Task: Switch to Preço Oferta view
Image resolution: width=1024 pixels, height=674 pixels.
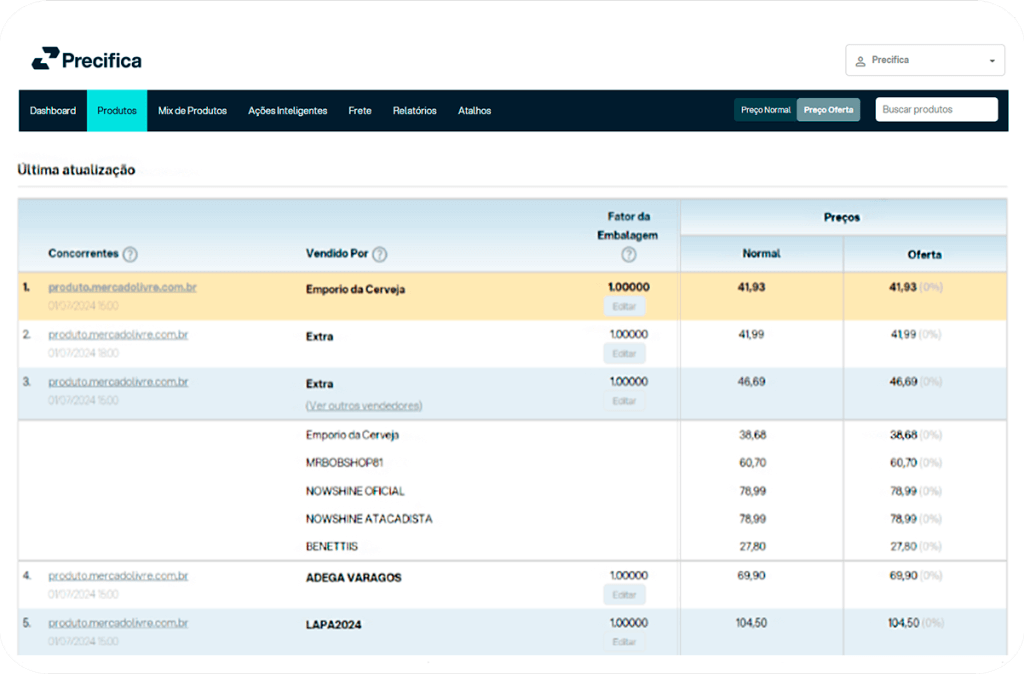Action: [x=828, y=110]
